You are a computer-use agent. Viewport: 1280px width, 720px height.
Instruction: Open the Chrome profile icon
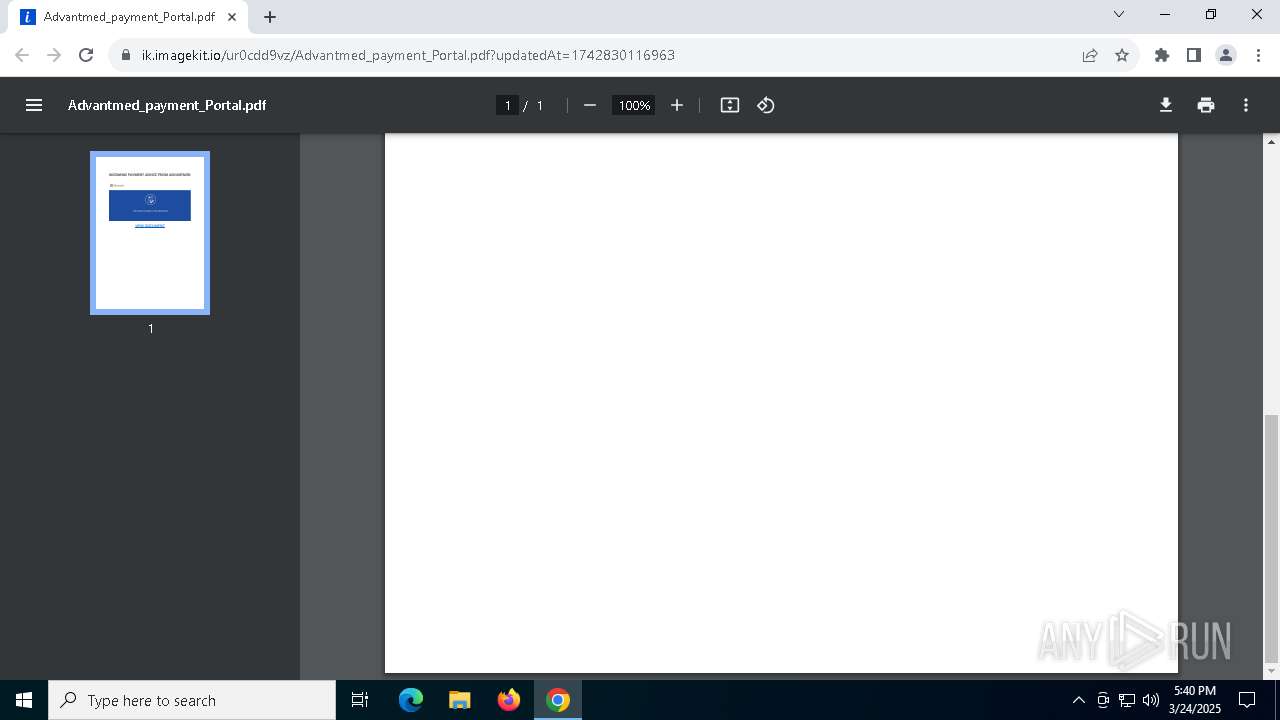click(x=1226, y=55)
